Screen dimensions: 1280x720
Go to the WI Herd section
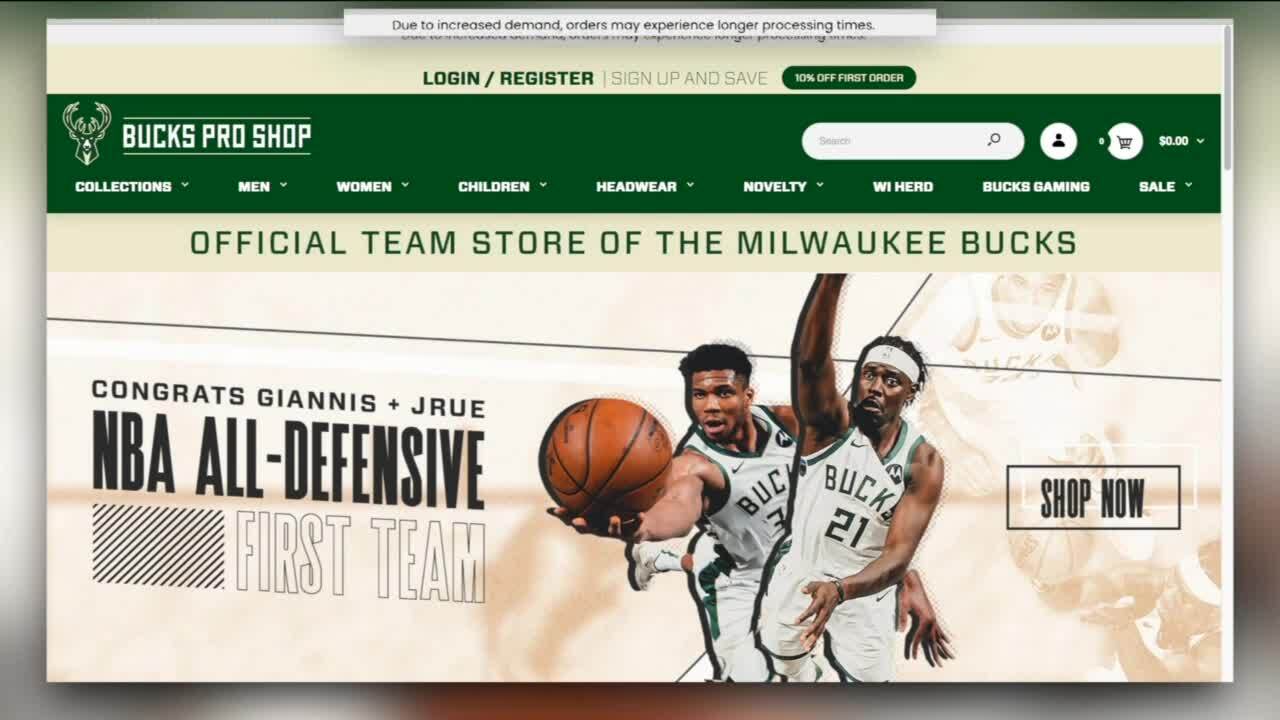click(902, 186)
